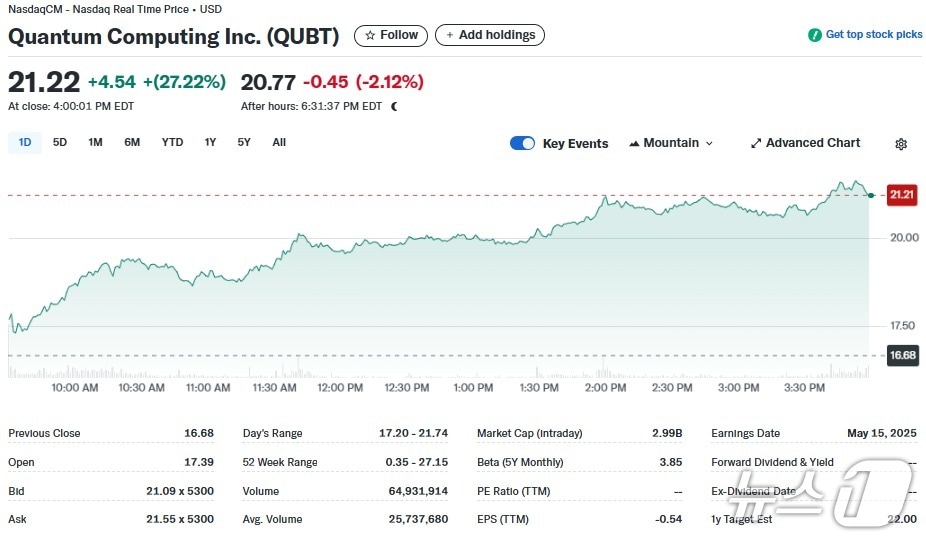
Task: Switch chart to 5Y range
Action: (x=244, y=142)
